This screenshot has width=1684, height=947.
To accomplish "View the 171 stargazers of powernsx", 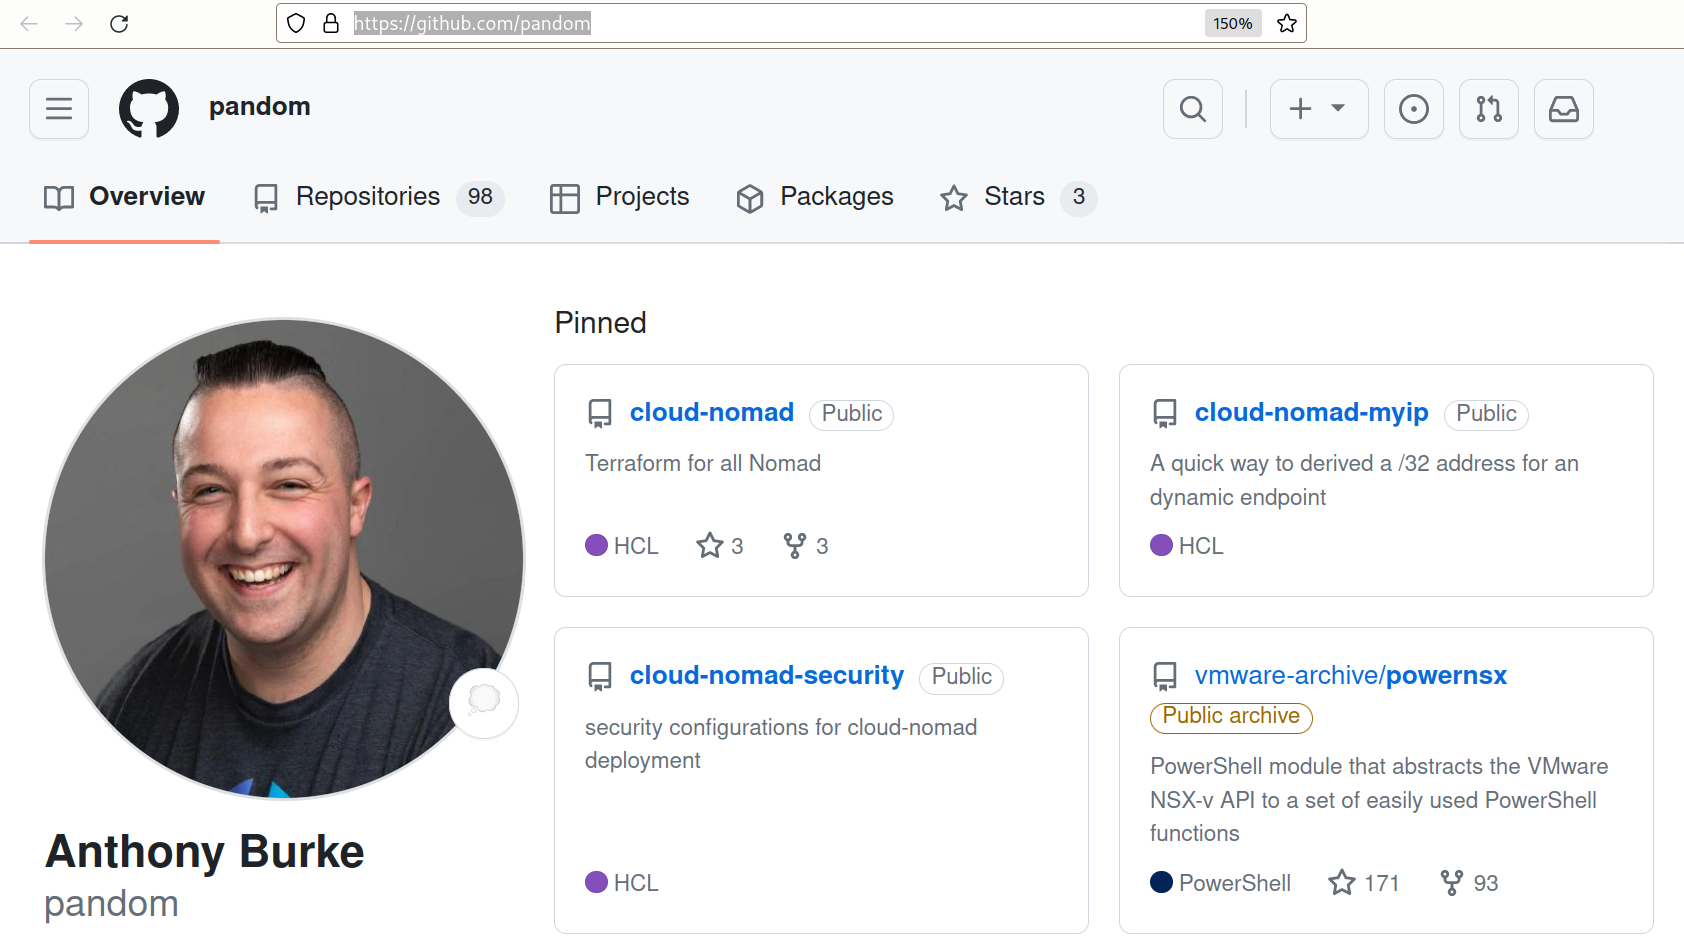I will click(x=1364, y=882).
